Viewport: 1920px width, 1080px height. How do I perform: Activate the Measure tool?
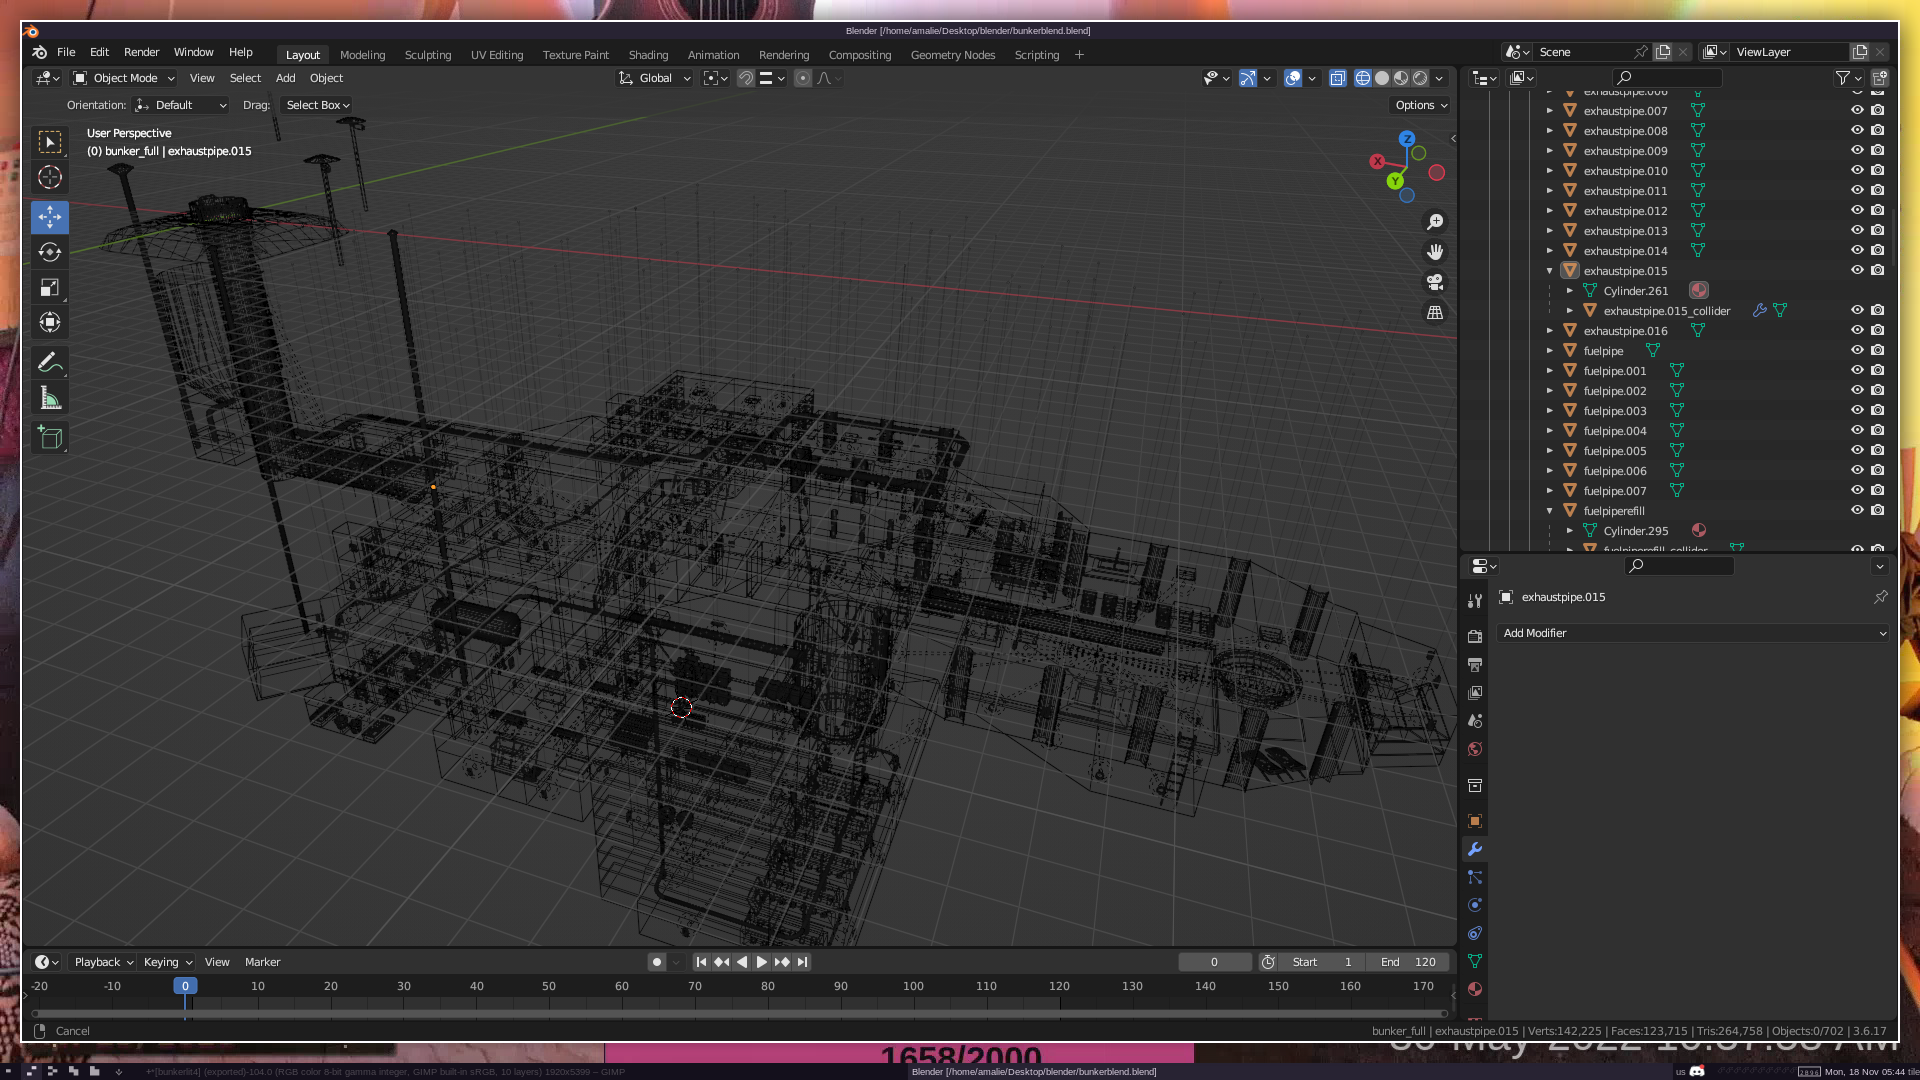(x=50, y=399)
